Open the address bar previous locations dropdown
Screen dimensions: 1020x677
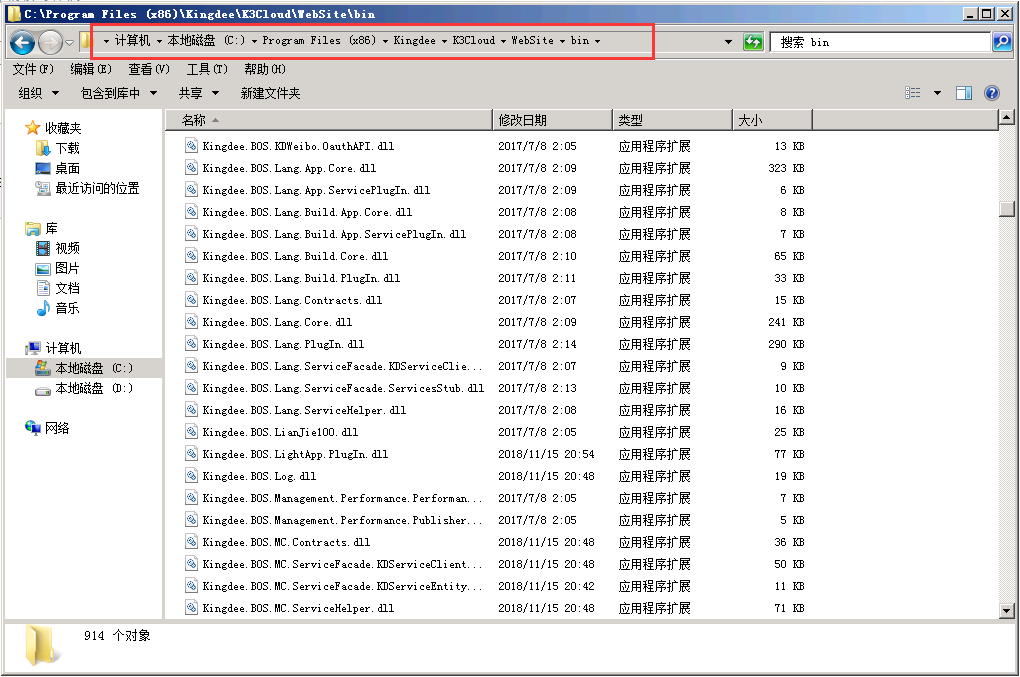coord(728,42)
